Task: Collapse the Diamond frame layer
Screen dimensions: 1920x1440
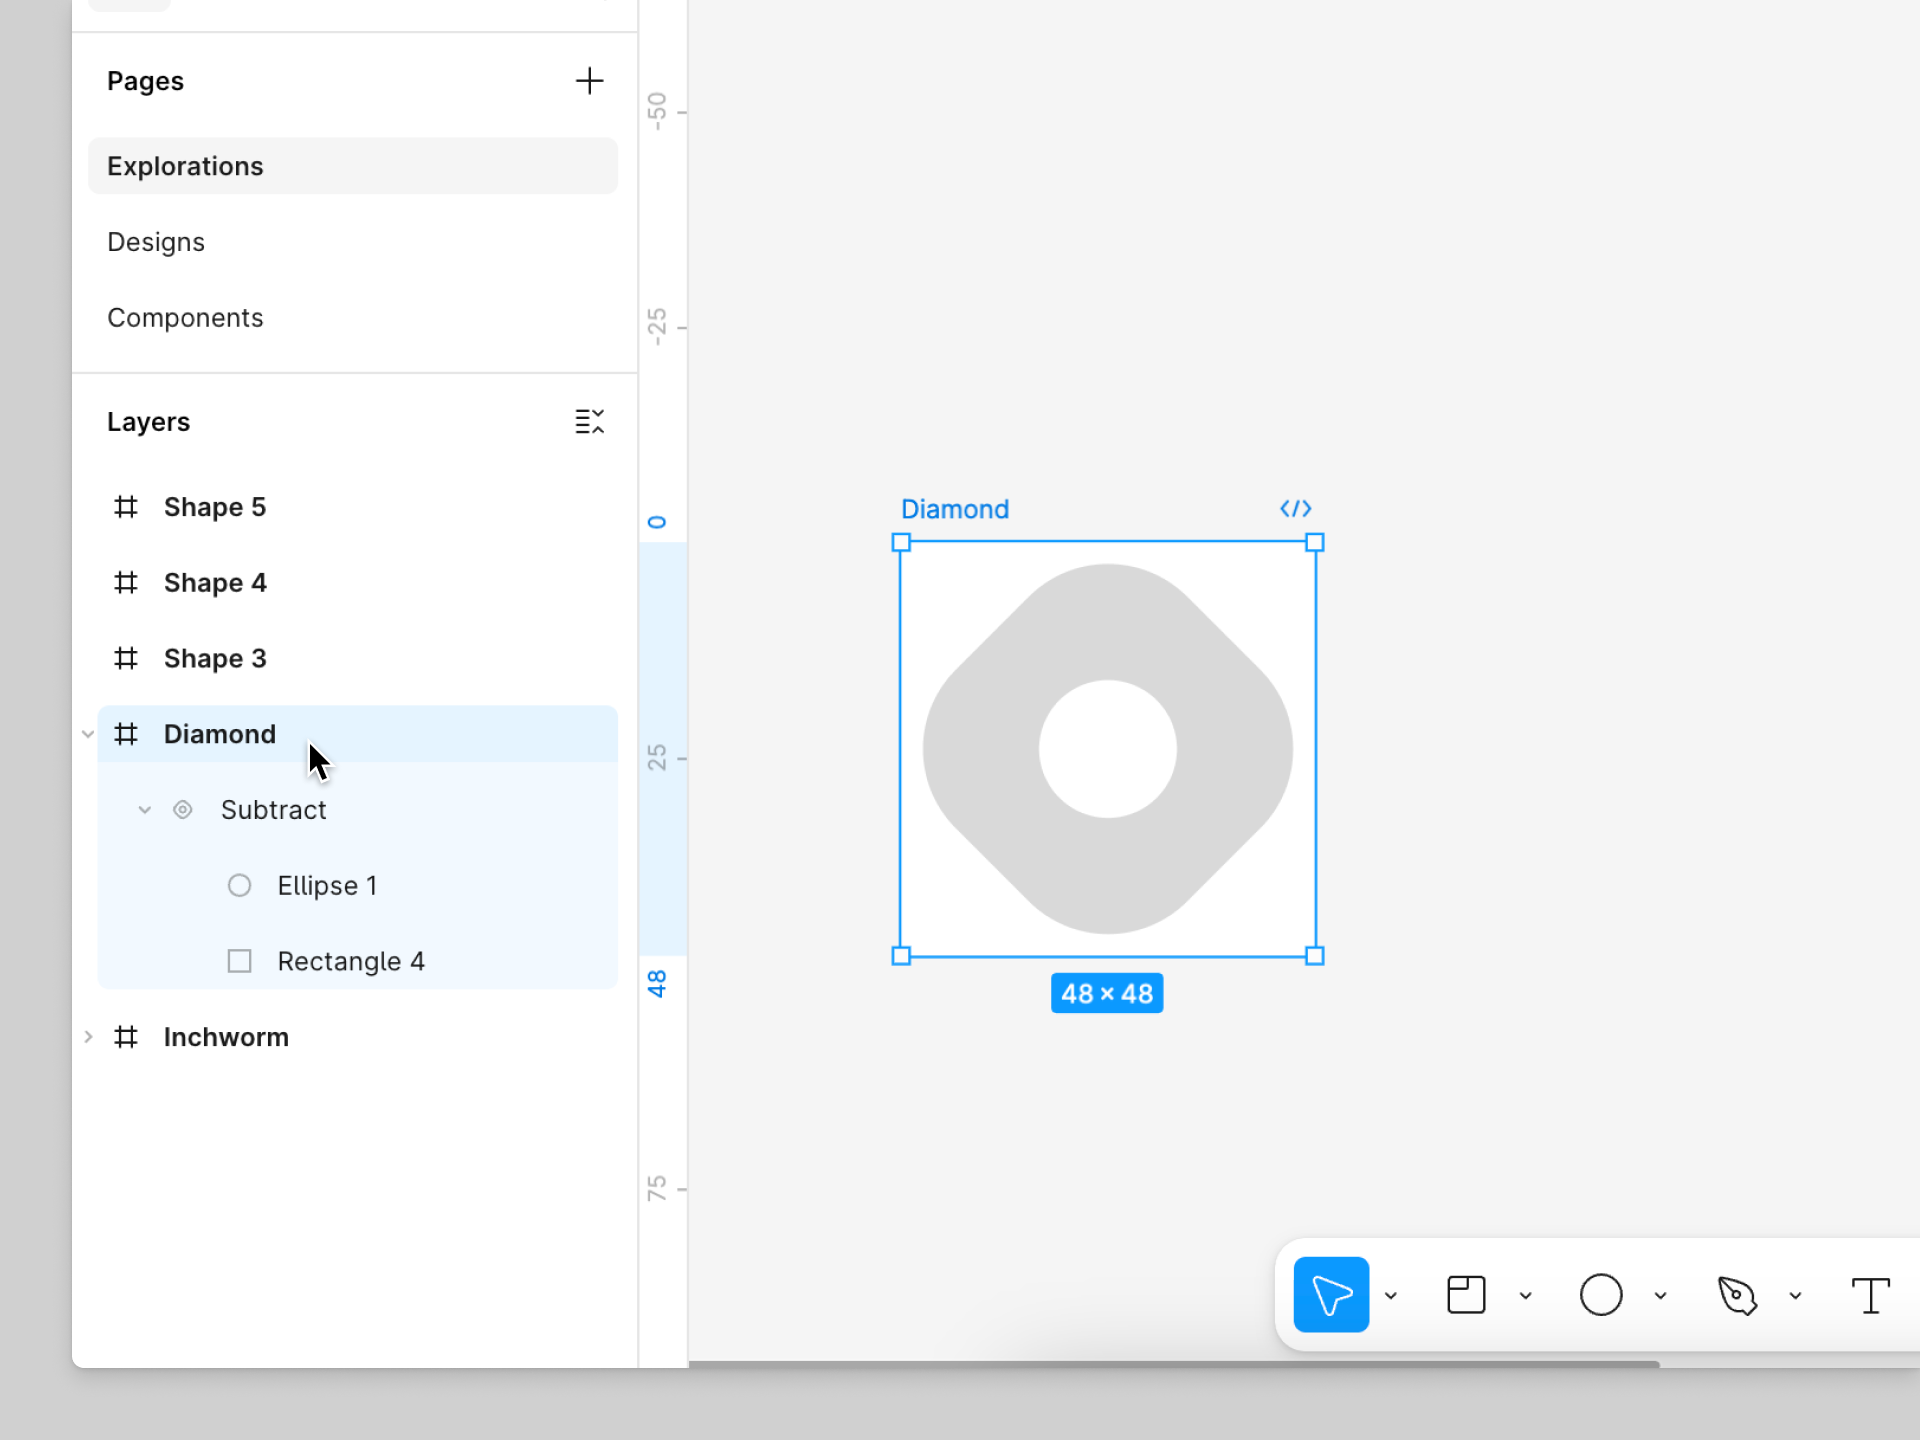Action: [88, 734]
